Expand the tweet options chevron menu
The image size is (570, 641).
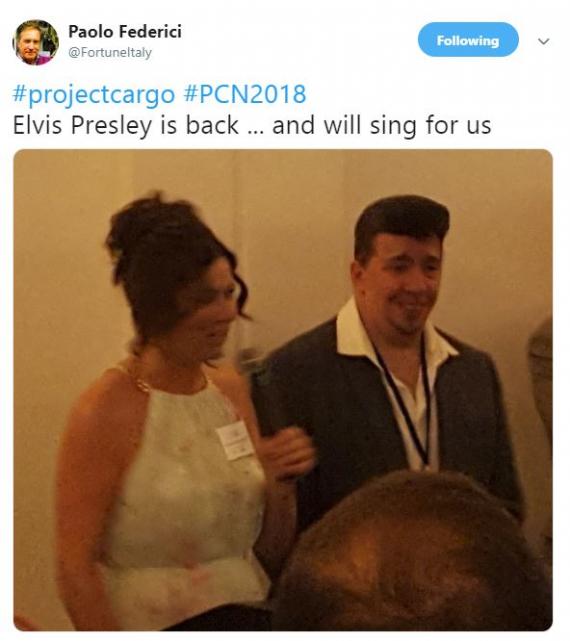click(543, 41)
